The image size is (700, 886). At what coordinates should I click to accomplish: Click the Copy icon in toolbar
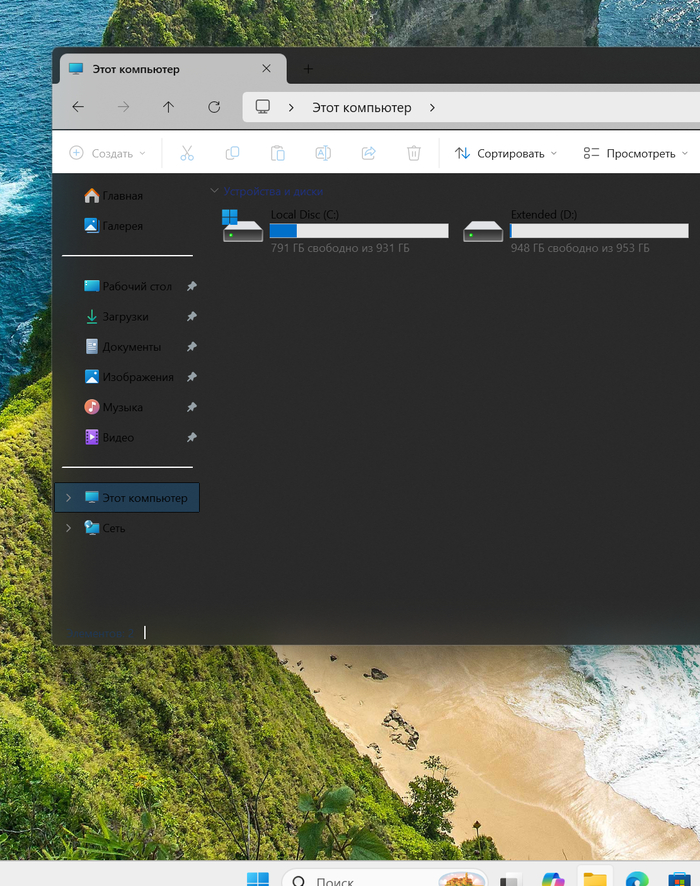[x=232, y=153]
